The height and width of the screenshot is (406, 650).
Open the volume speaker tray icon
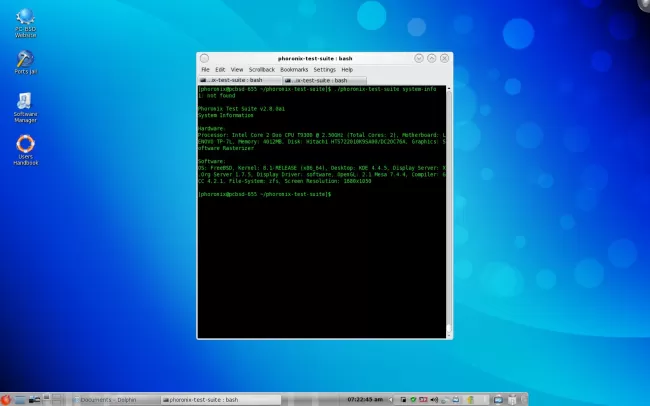[434, 400]
